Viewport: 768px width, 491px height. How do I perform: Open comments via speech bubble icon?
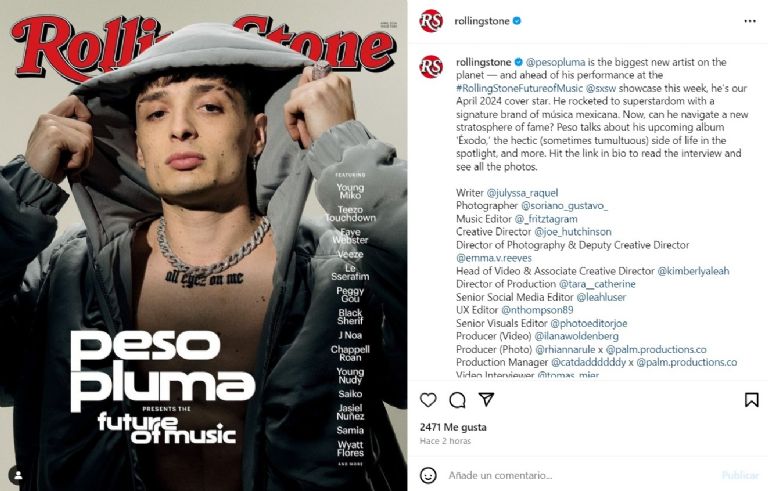coord(457,400)
